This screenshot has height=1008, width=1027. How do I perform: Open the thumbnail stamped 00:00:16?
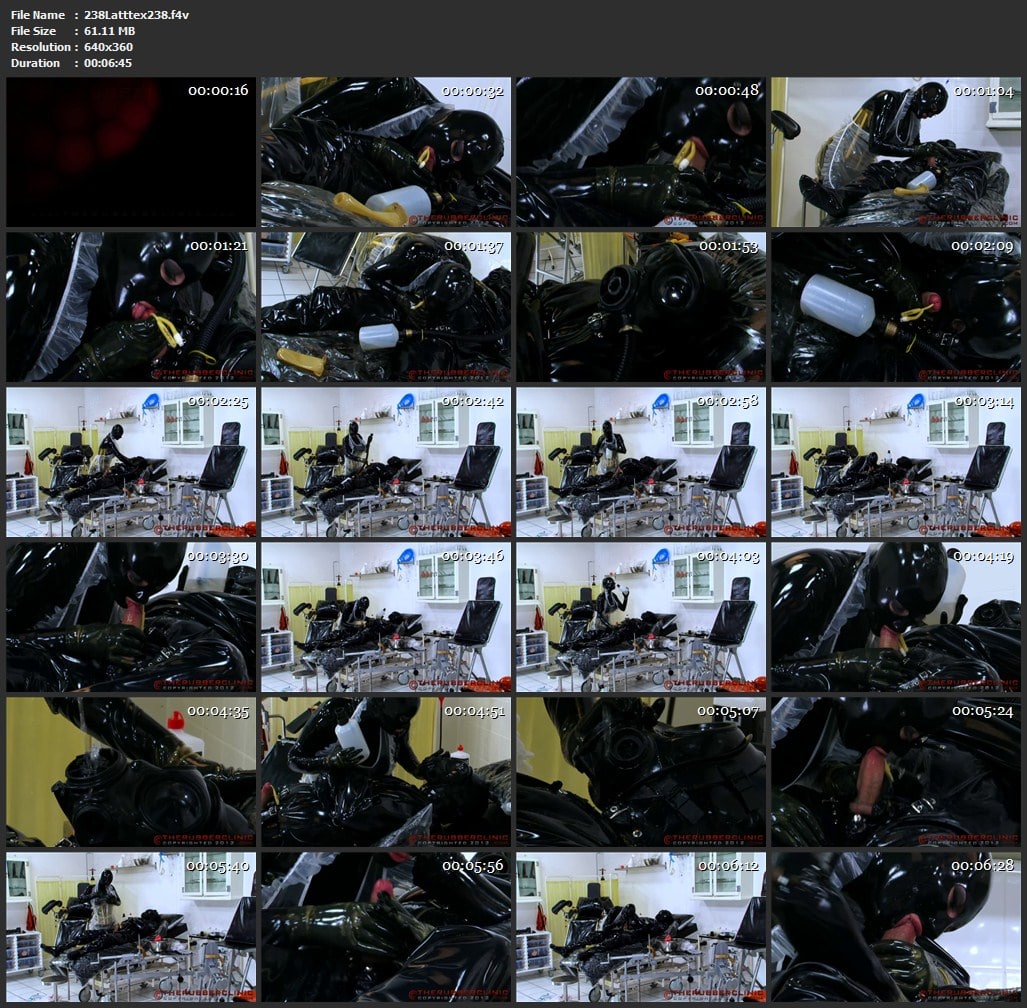coord(131,152)
